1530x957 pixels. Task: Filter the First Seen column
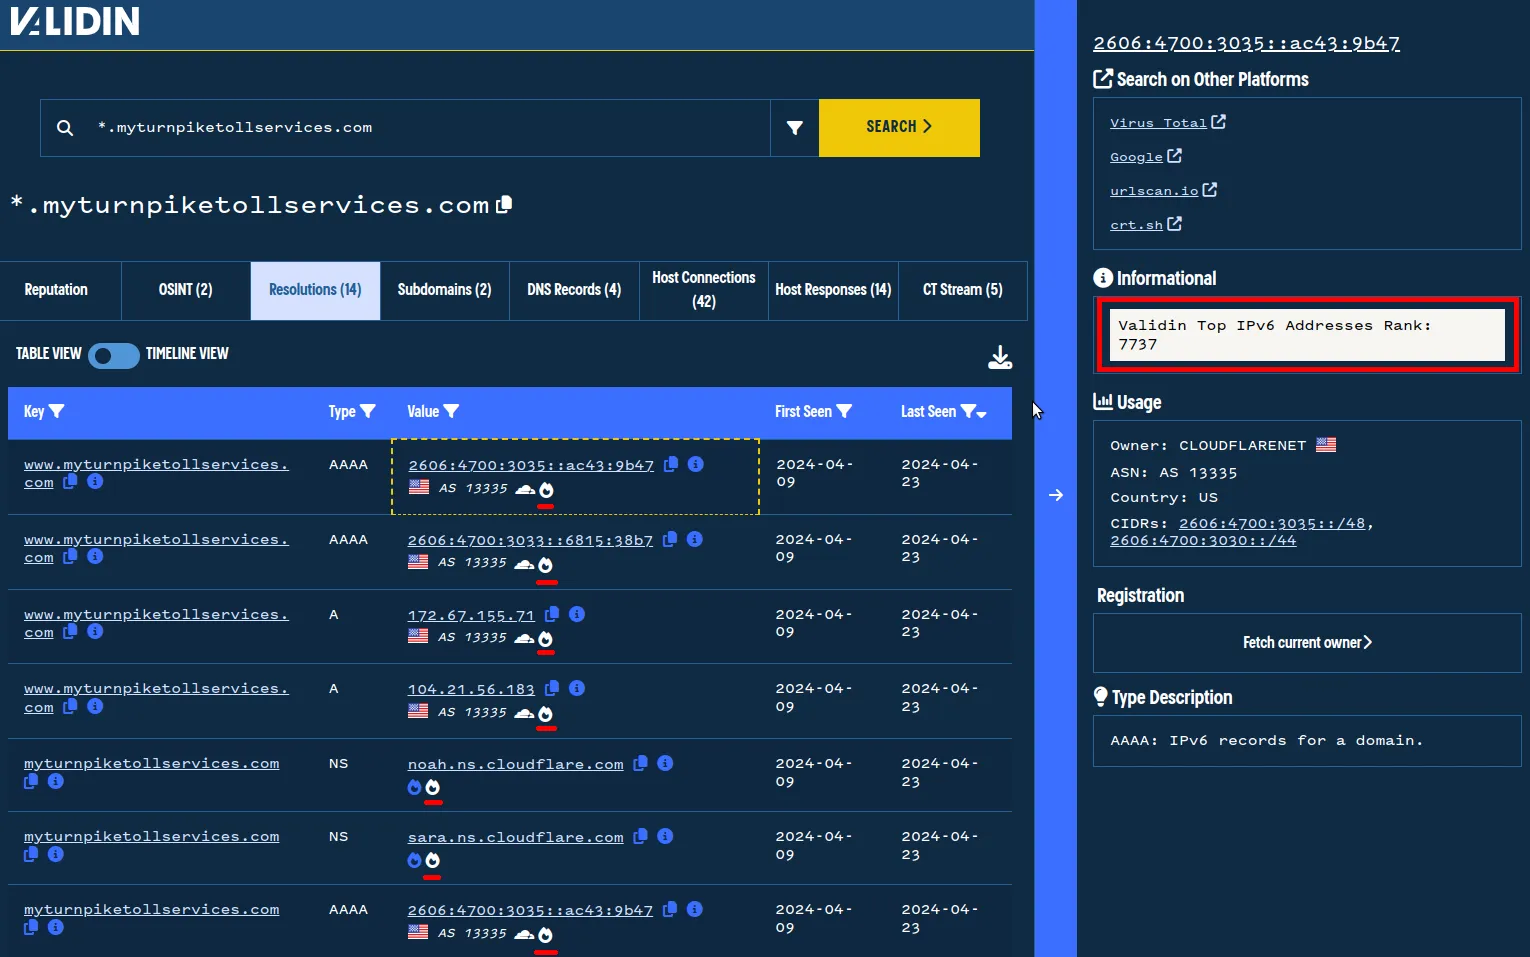click(x=844, y=411)
